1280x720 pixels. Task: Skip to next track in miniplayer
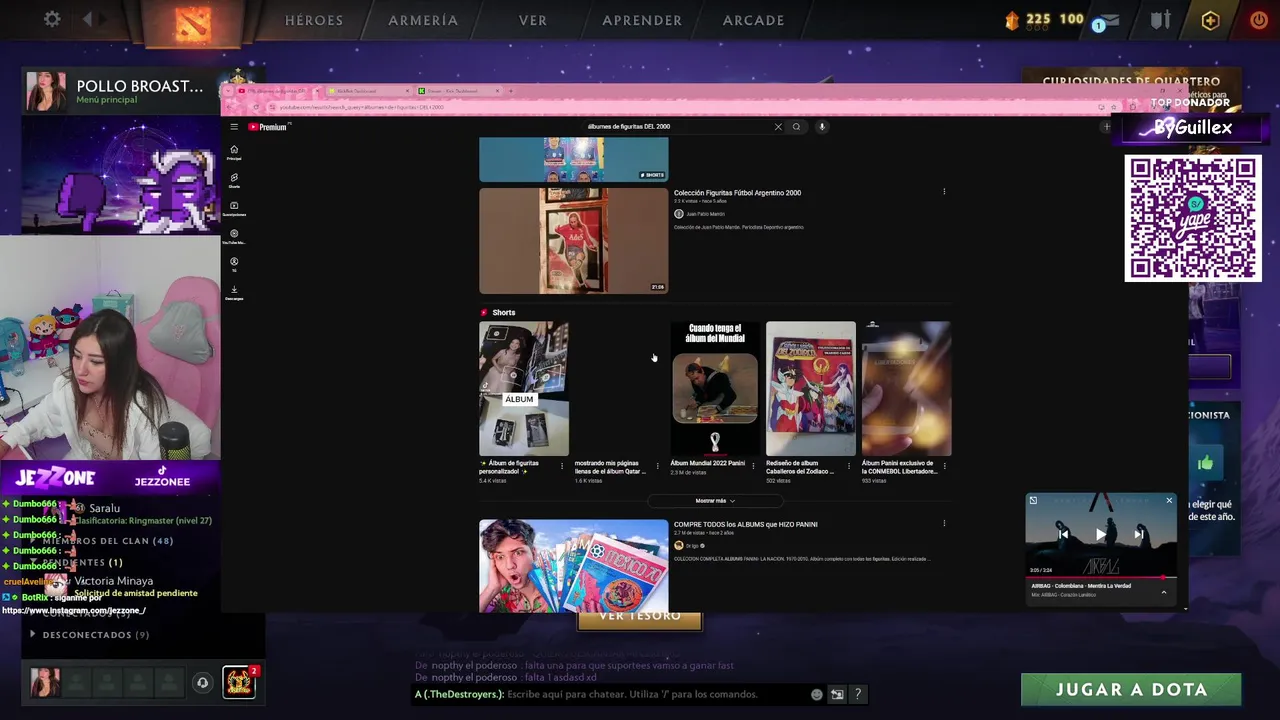(x=1138, y=534)
